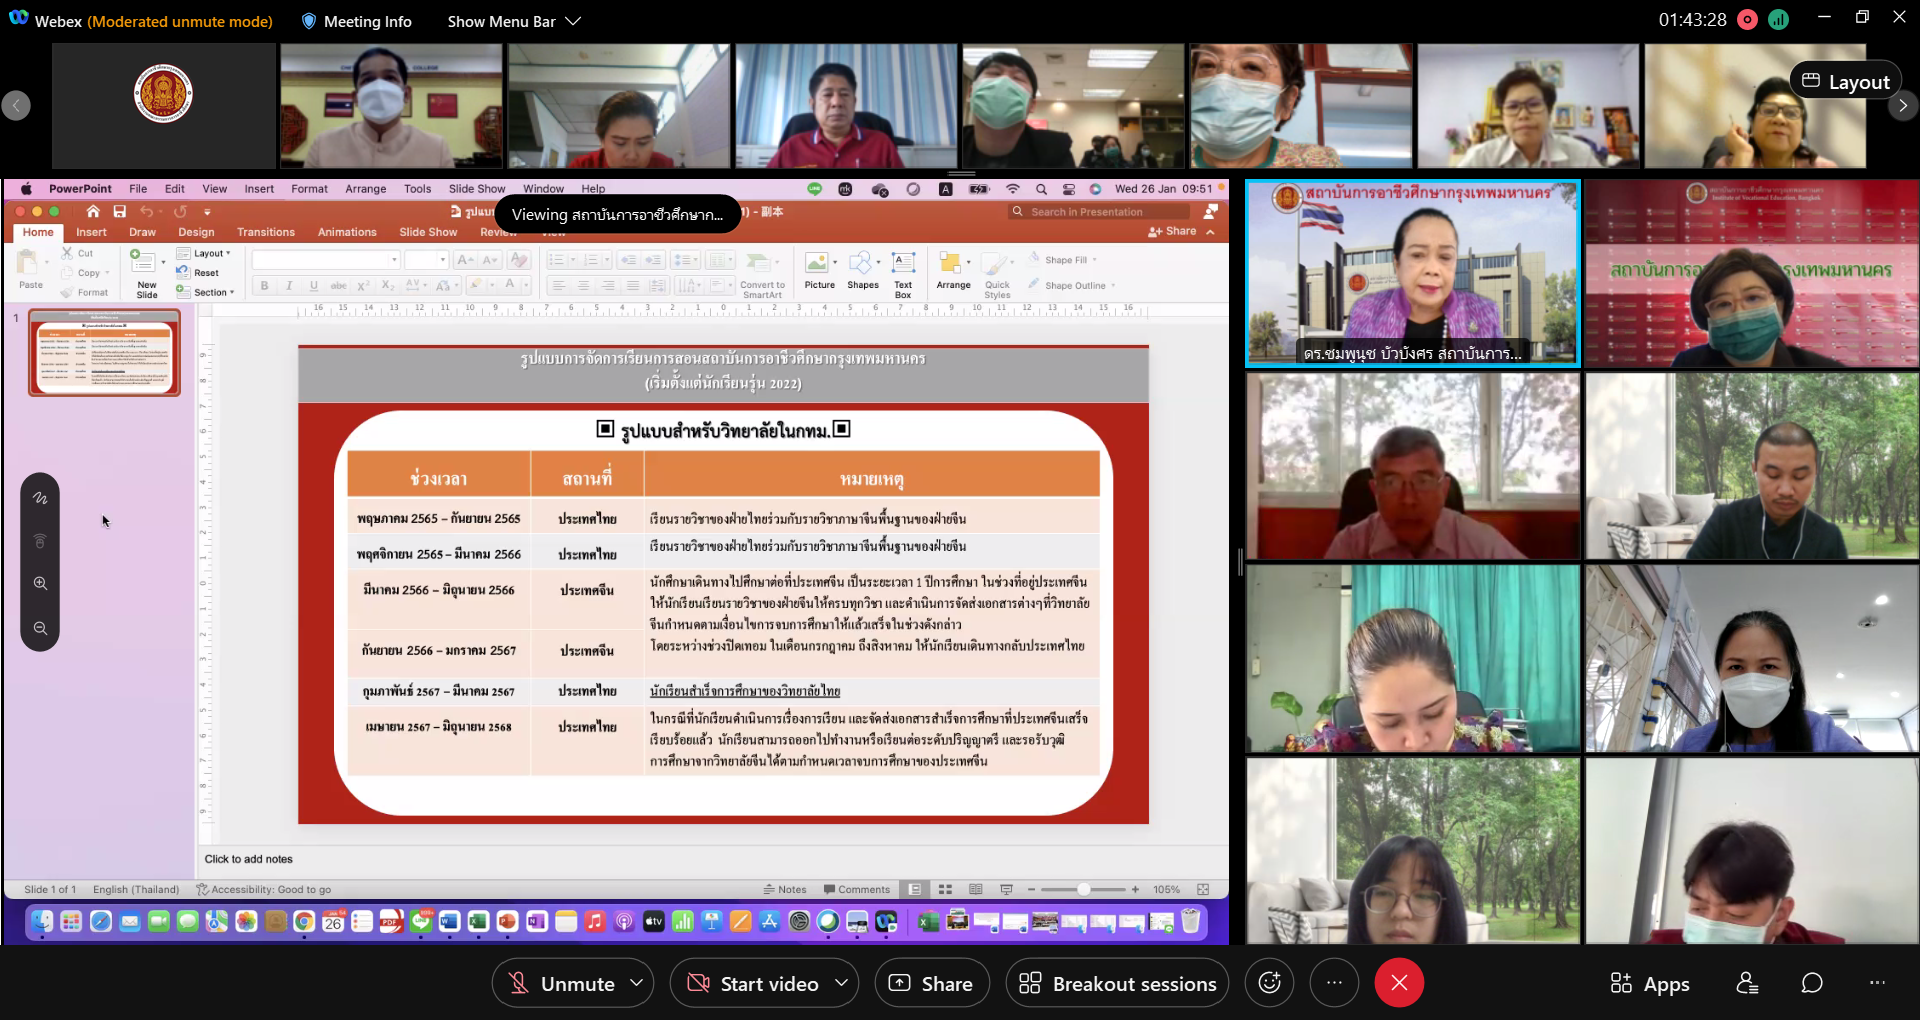Viewport: 1920px width, 1020px height.
Task: Open Tools menu in Mac menu bar
Action: [x=418, y=189]
